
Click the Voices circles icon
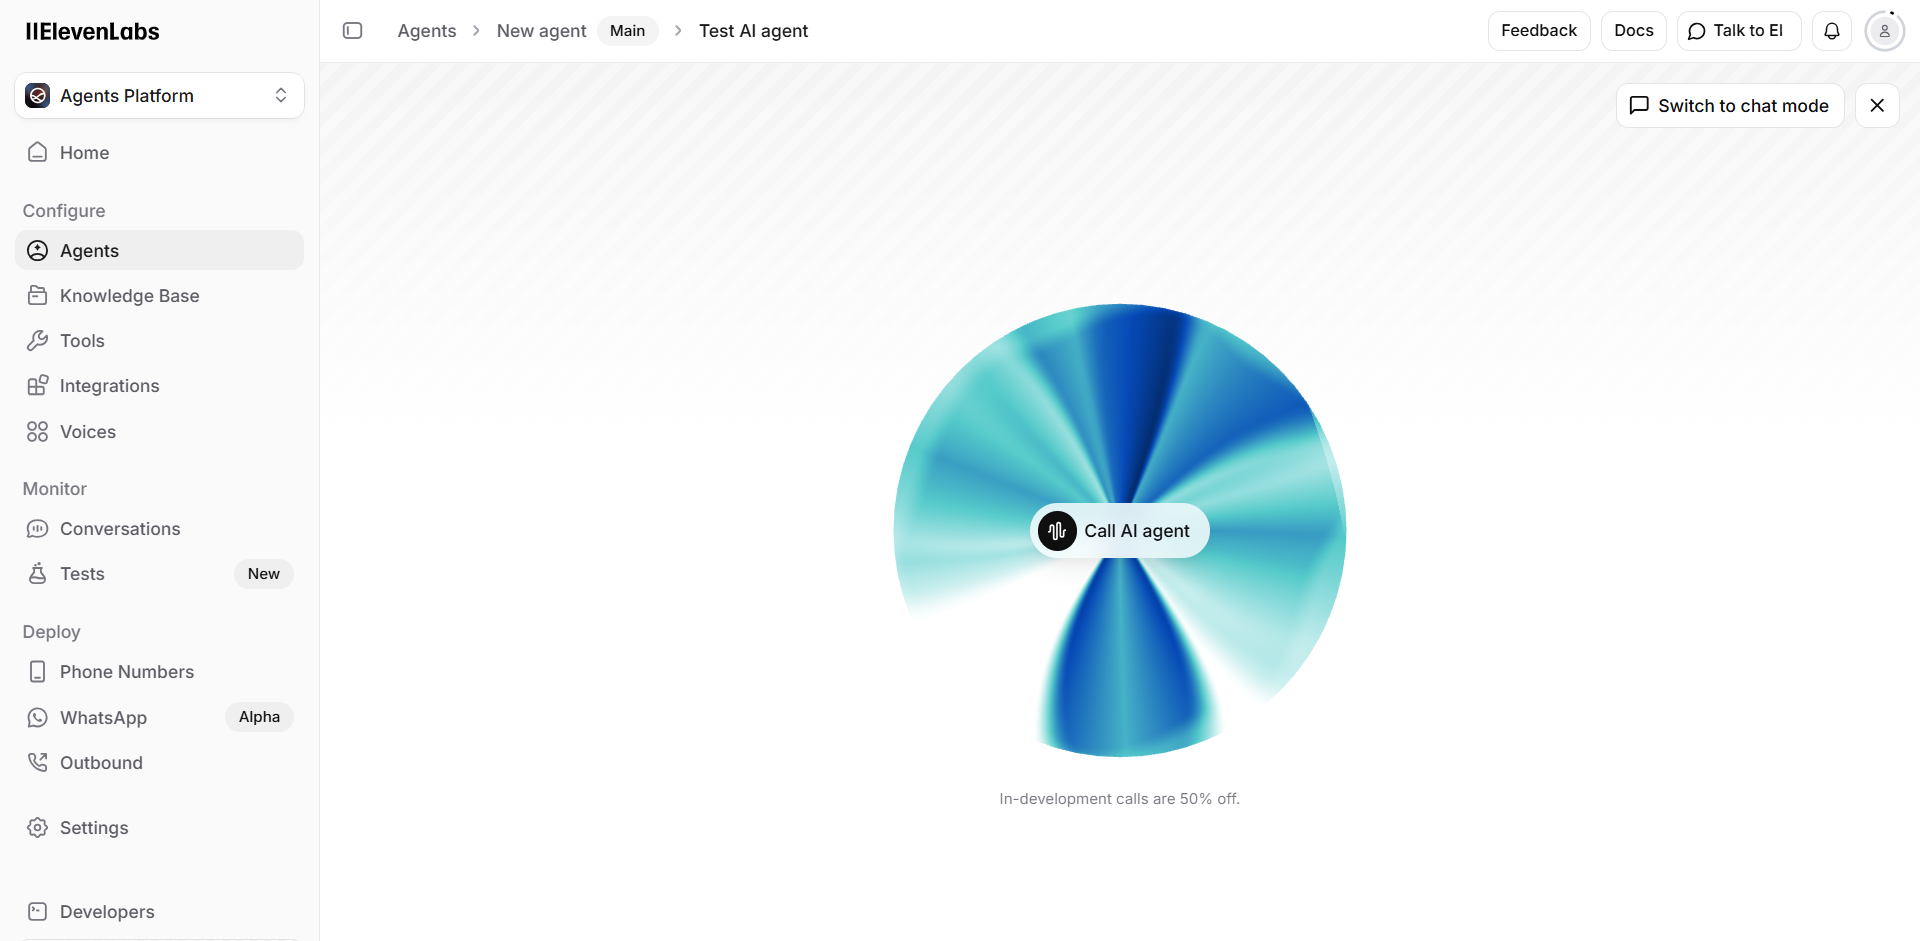tap(38, 432)
